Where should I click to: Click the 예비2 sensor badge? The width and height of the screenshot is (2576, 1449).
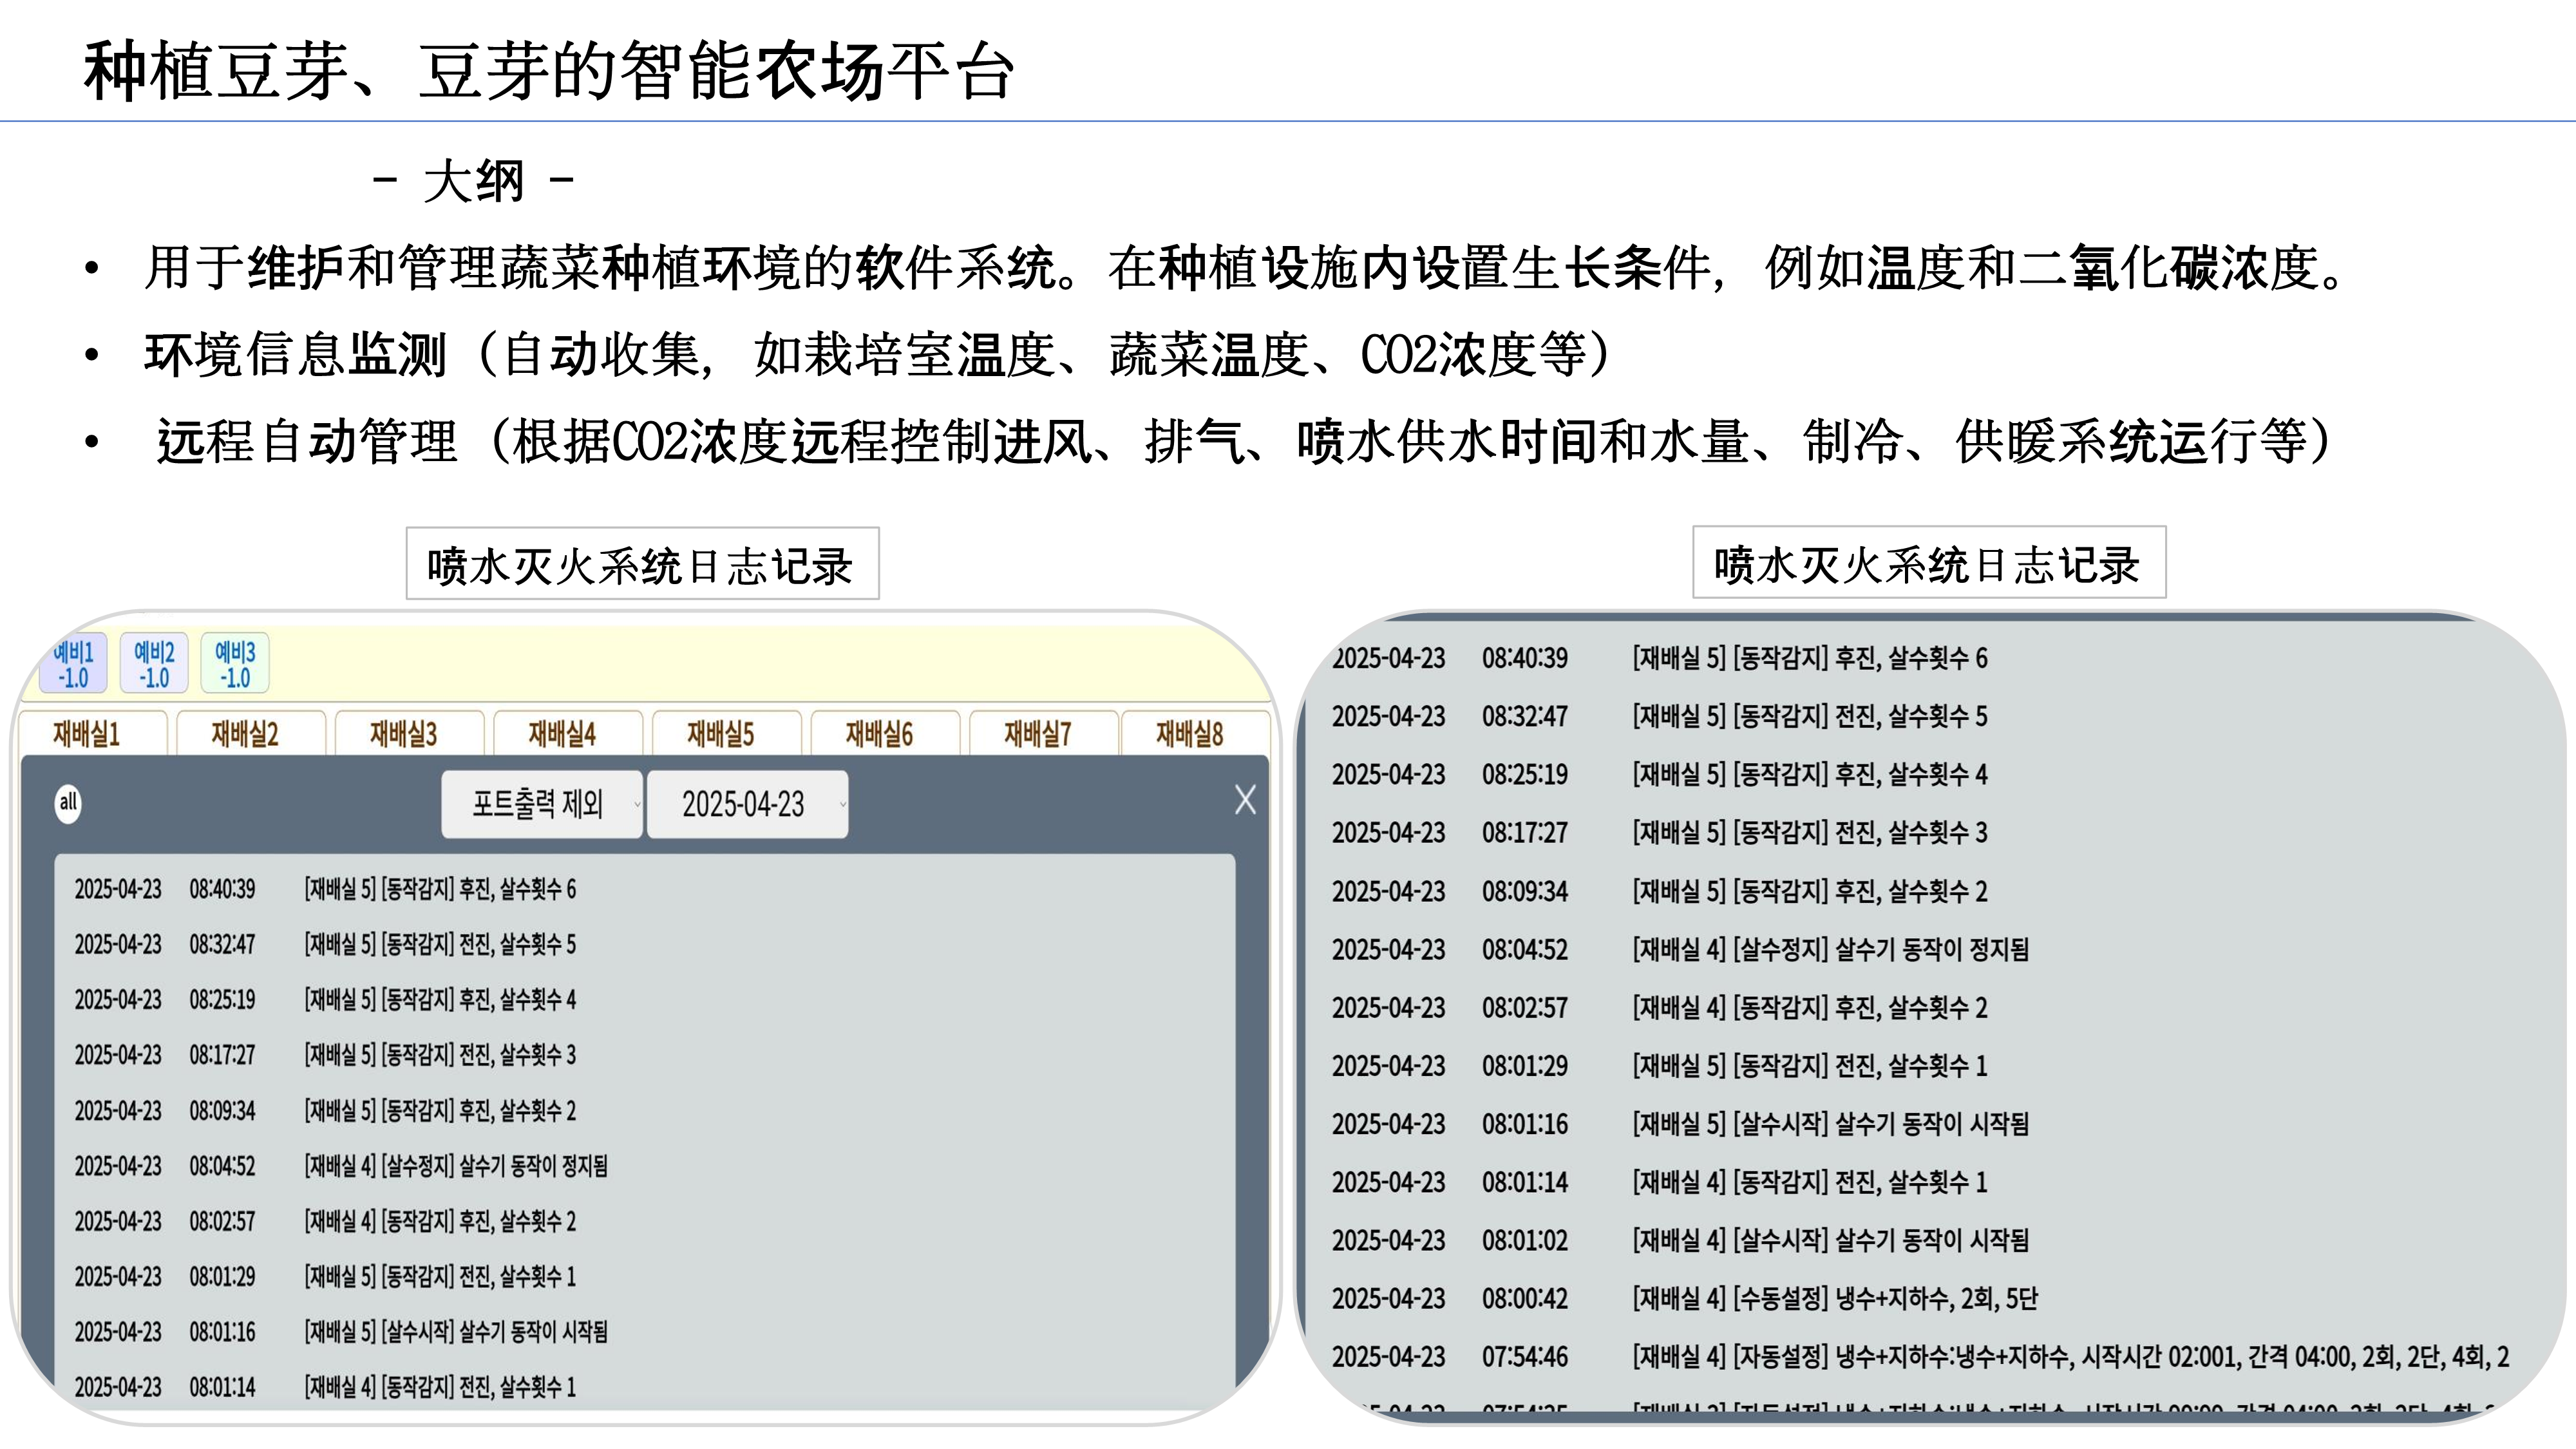tap(154, 664)
